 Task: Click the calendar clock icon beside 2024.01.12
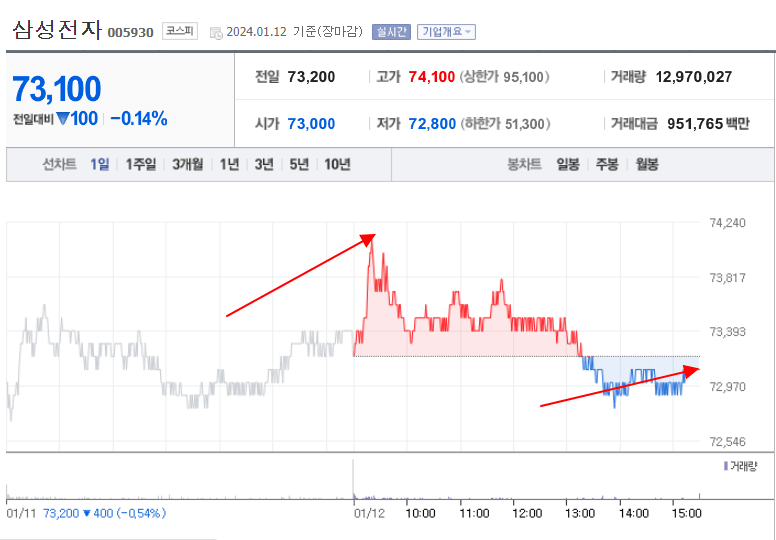click(x=216, y=33)
